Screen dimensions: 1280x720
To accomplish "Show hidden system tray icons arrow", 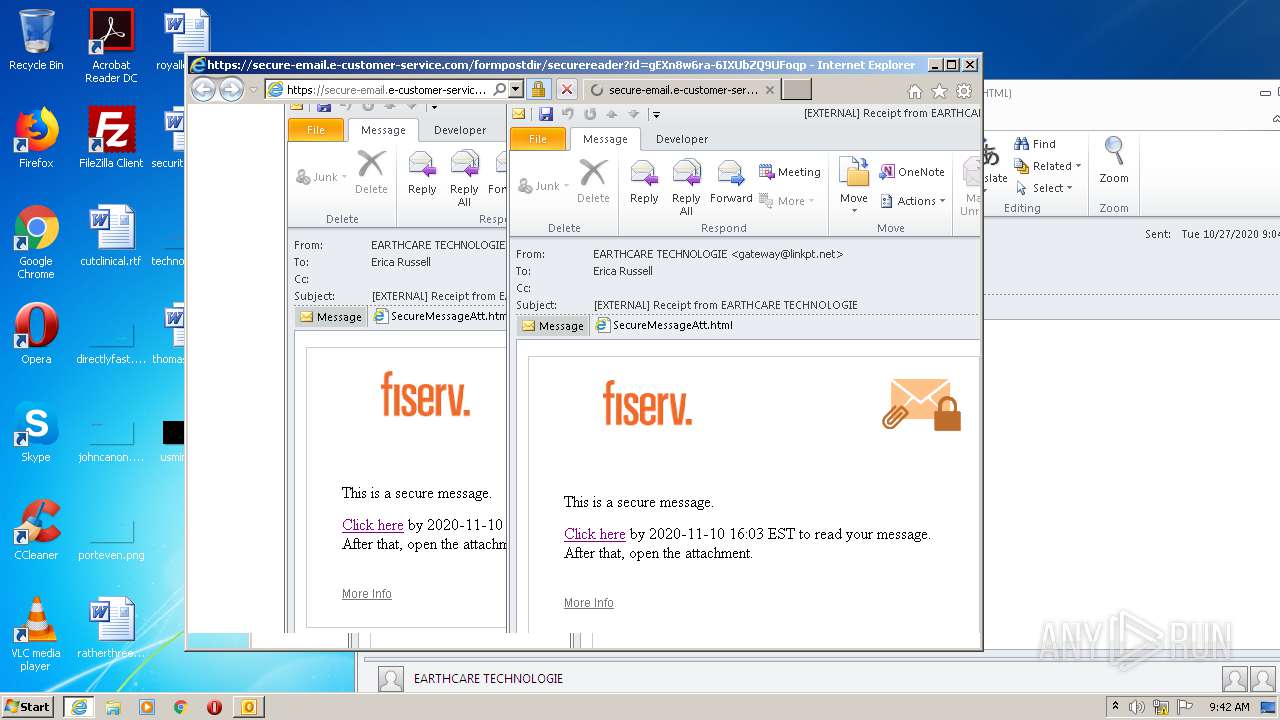I will click(x=1116, y=706).
